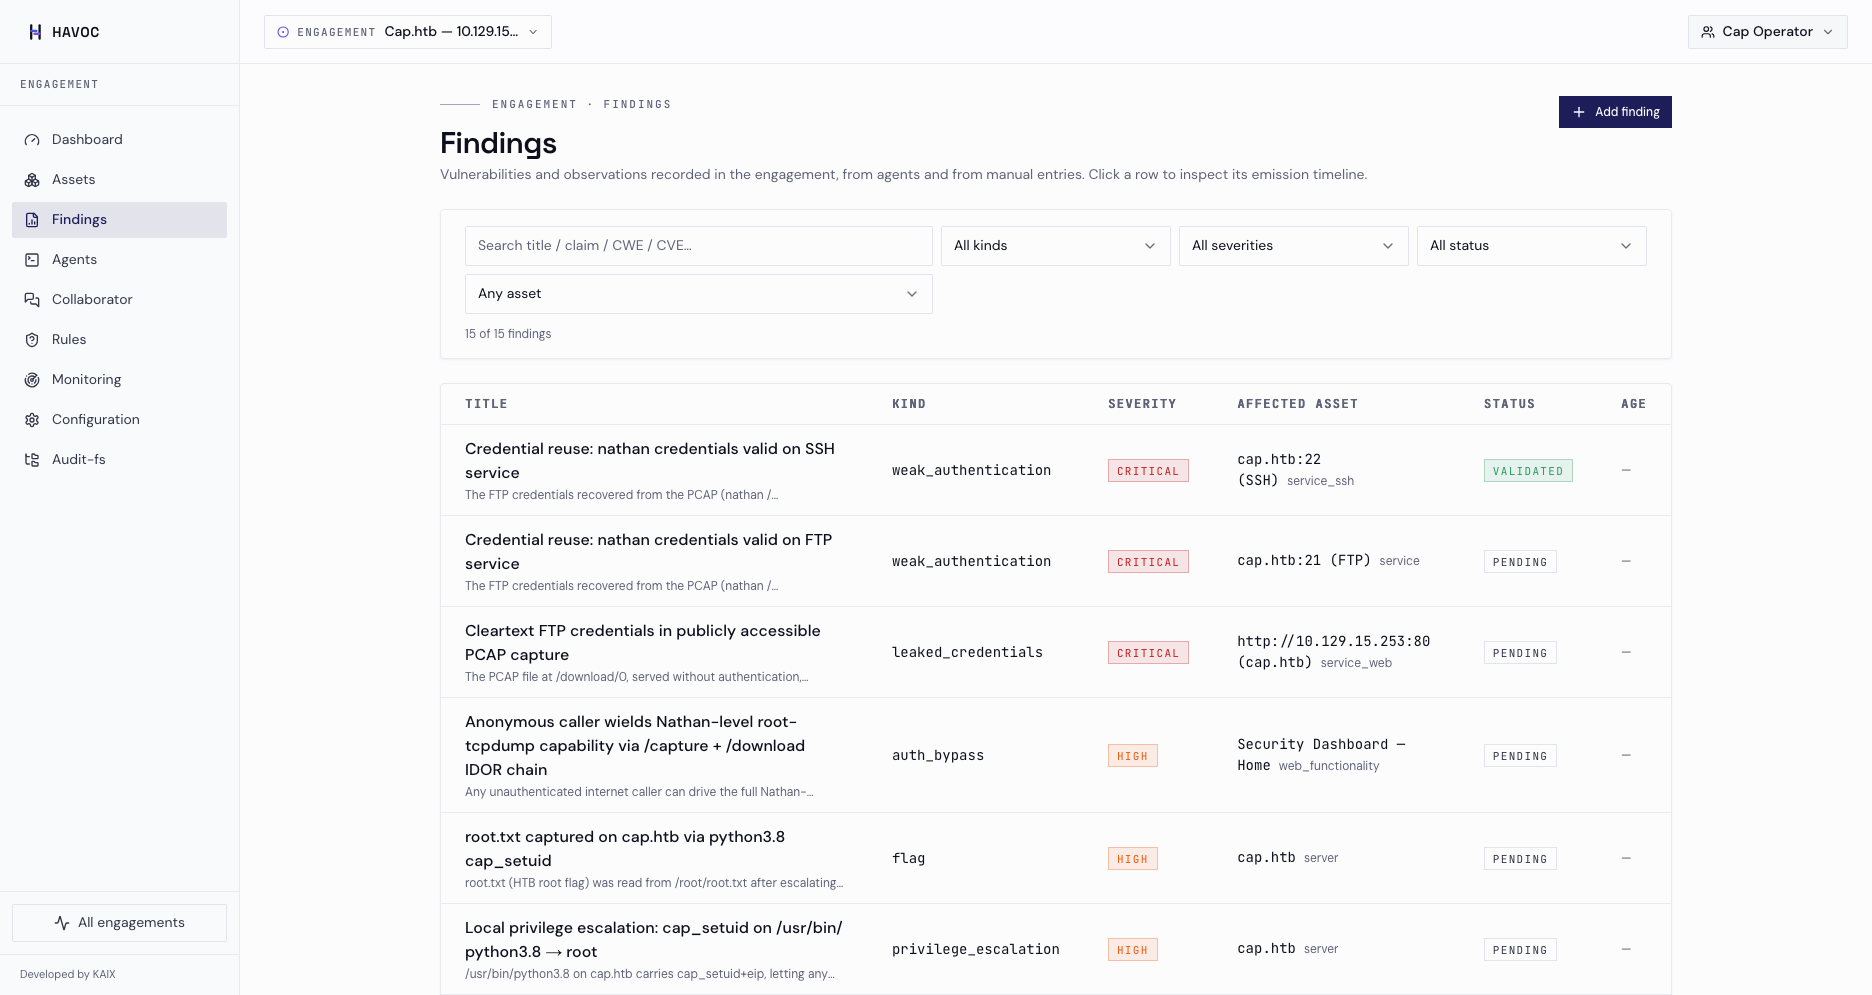This screenshot has height=995, width=1872.
Task: Click the Assets cubes icon
Action: tap(32, 180)
